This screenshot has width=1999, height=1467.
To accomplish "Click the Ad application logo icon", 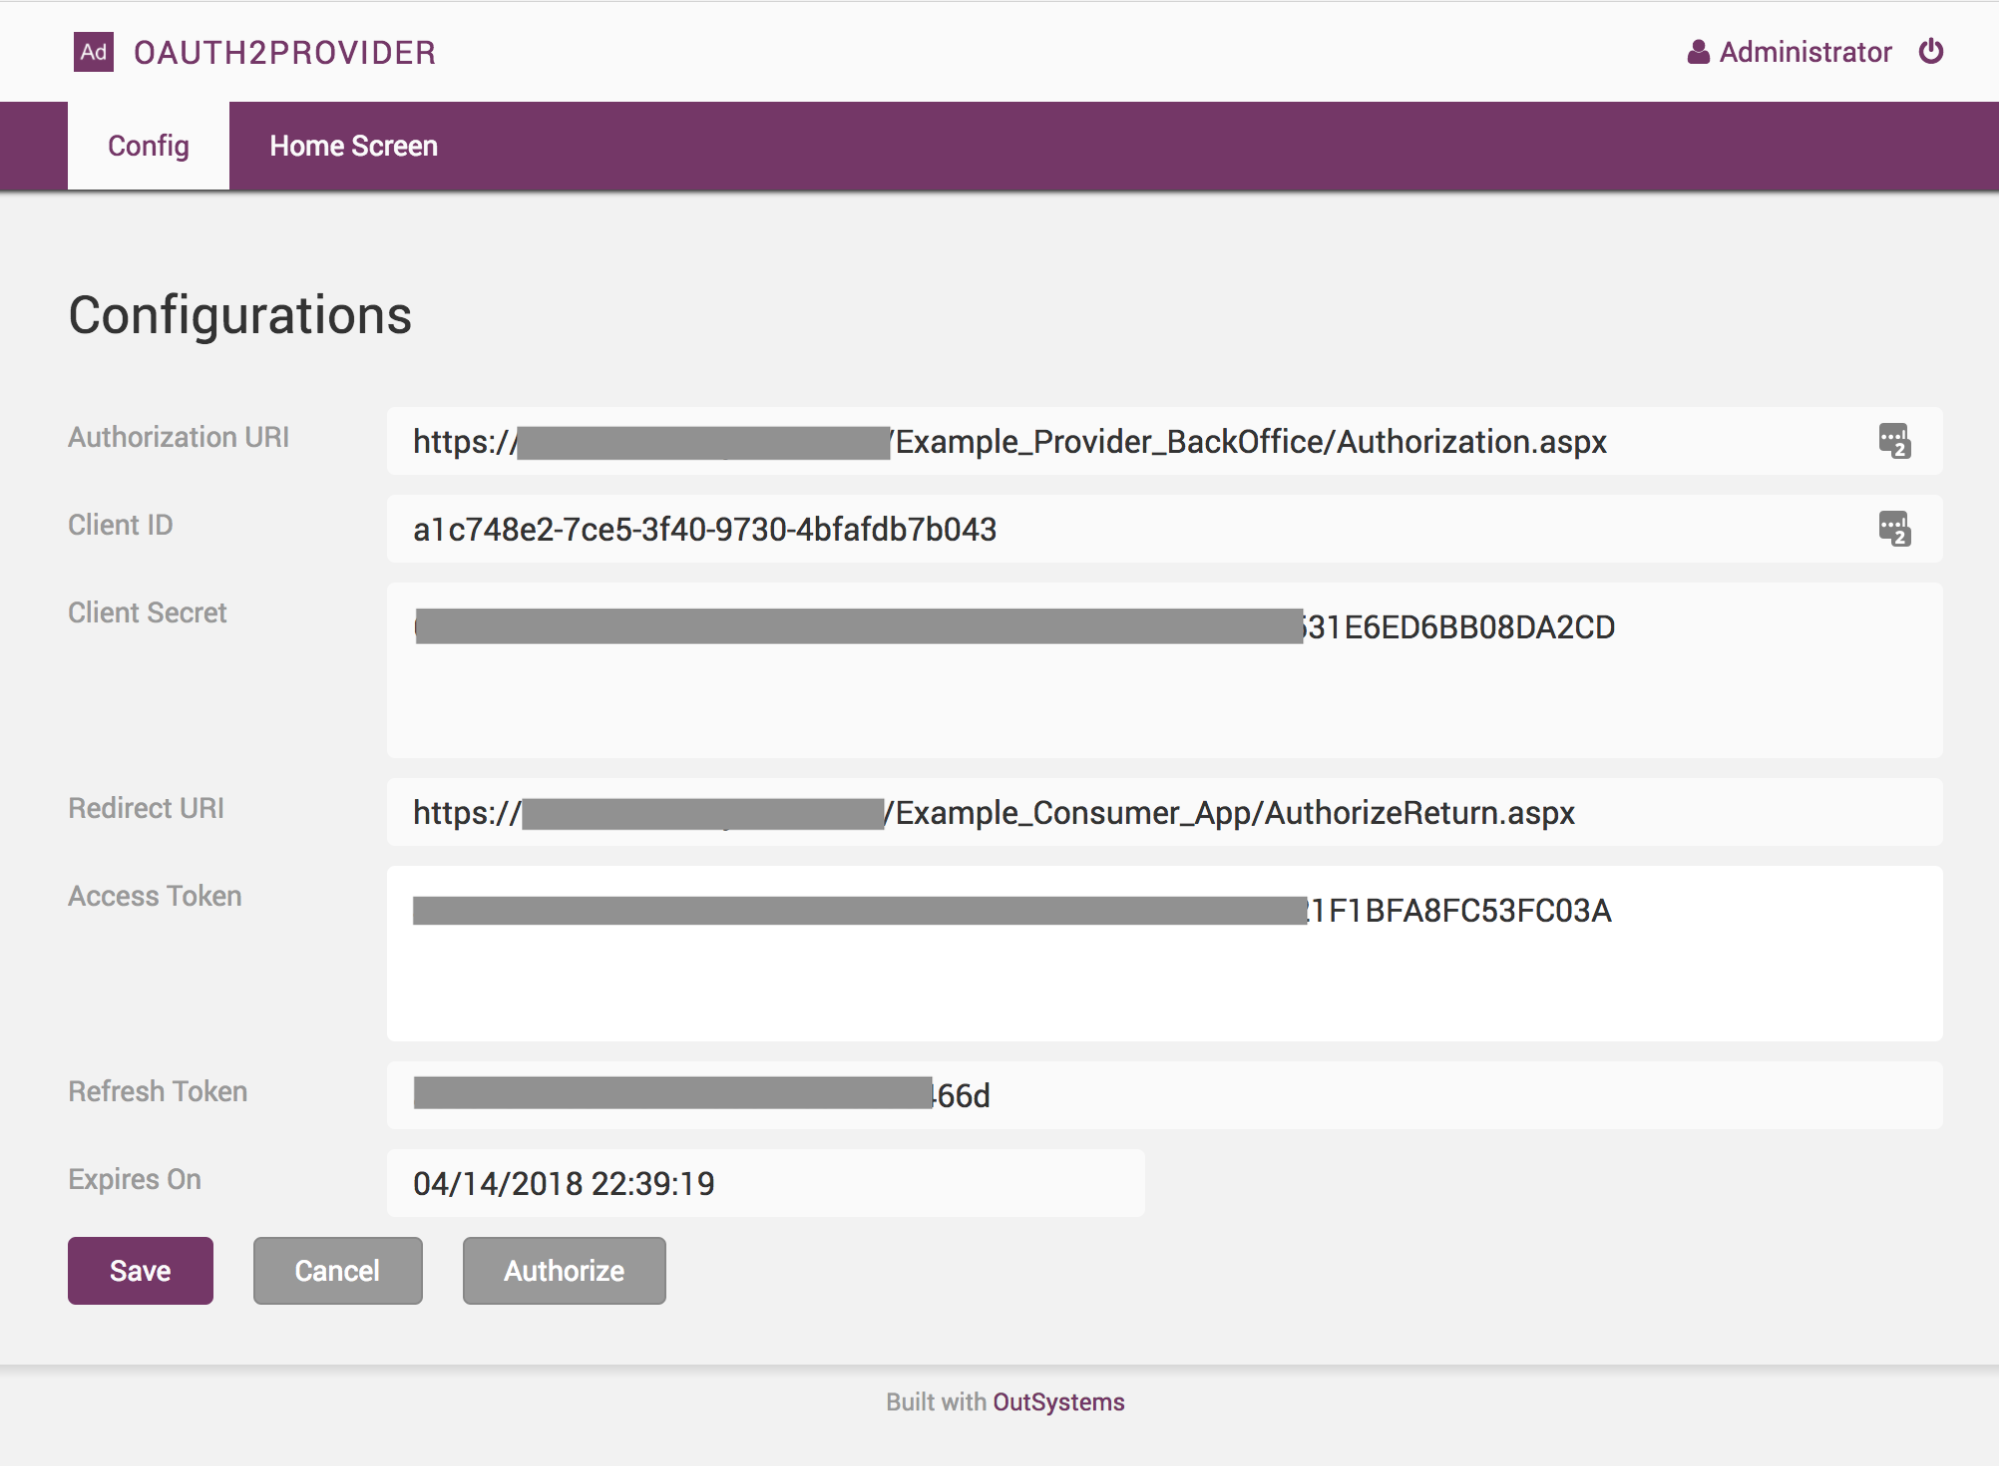I will point(92,52).
